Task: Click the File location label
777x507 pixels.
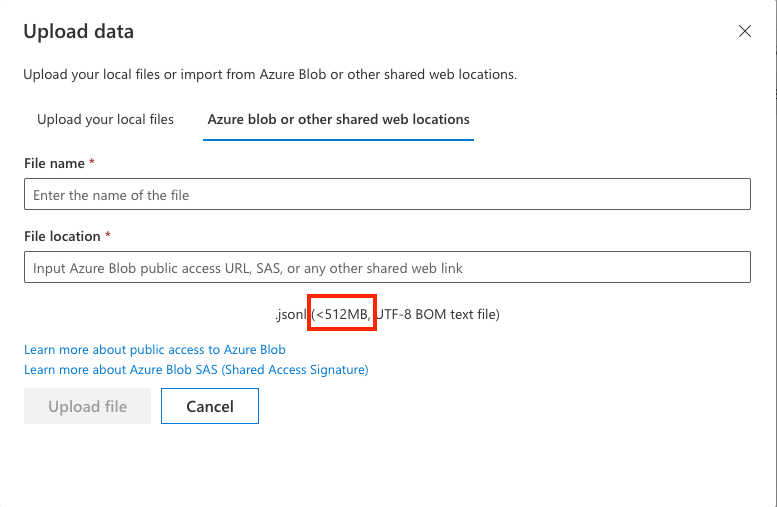Action: 62,236
